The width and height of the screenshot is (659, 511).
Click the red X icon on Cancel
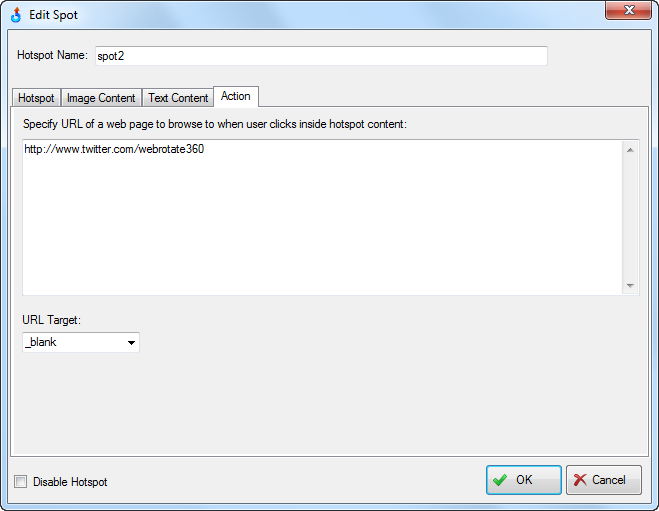[x=580, y=480]
